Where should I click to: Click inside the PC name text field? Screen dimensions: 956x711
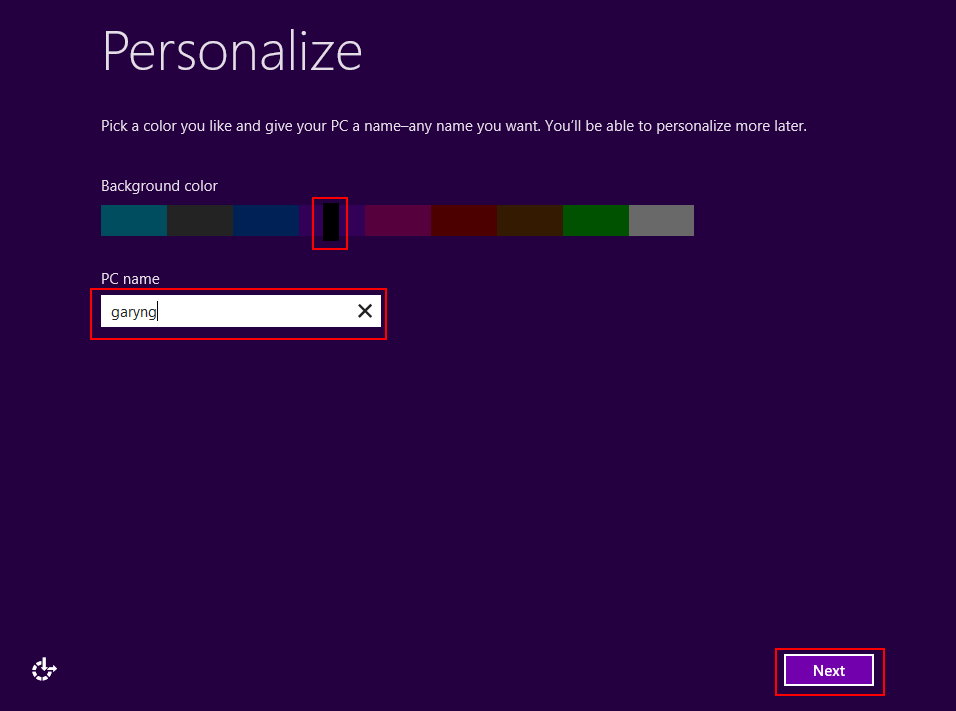tap(241, 311)
